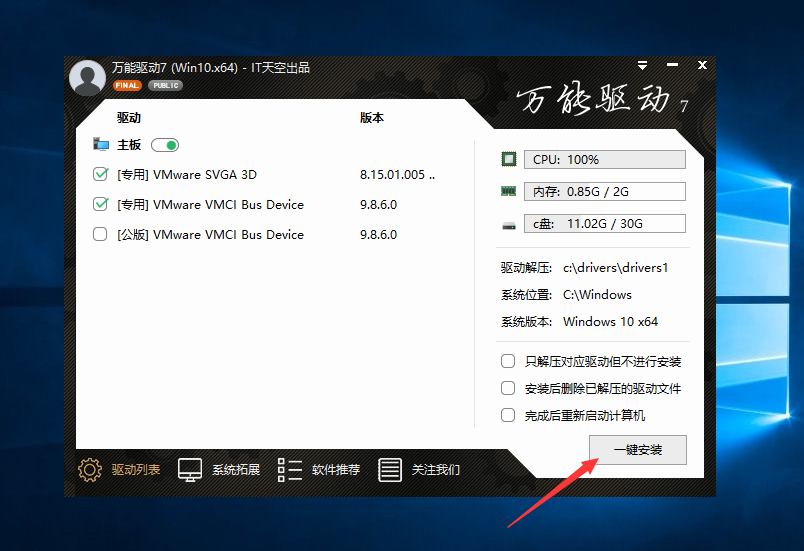Toggle the 主板 driver group switch
804x551 pixels.
click(165, 145)
